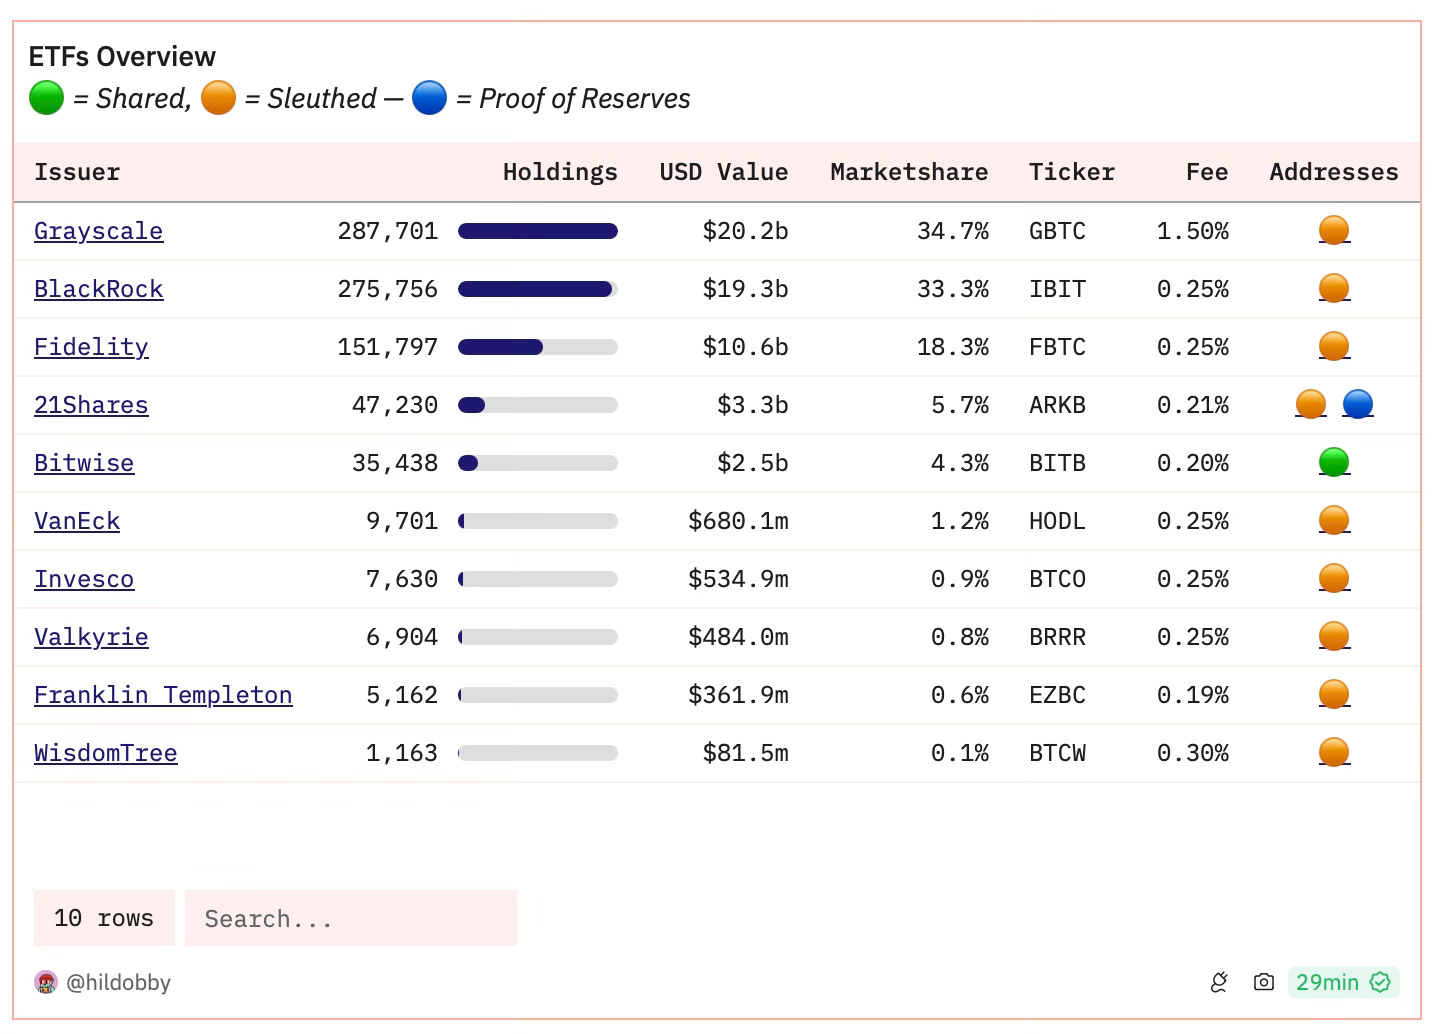Sort by the Ticker column header
This screenshot has width=1432, height=1034.
1072,172
